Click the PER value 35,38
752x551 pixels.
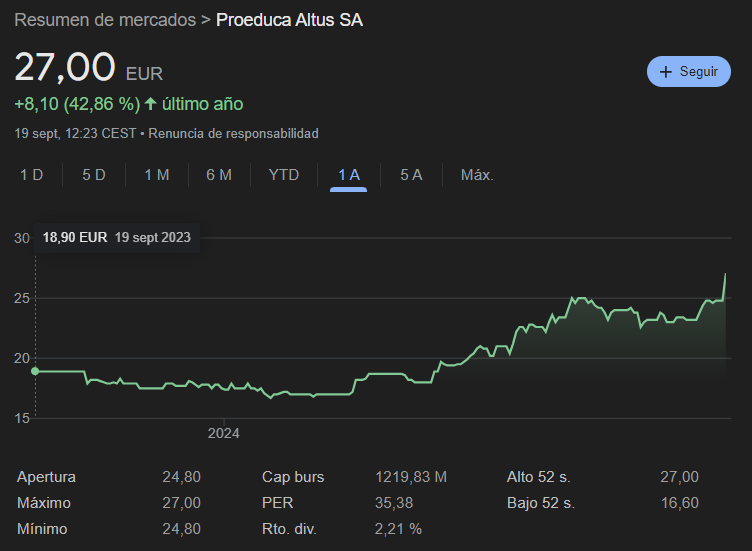[x=394, y=503]
